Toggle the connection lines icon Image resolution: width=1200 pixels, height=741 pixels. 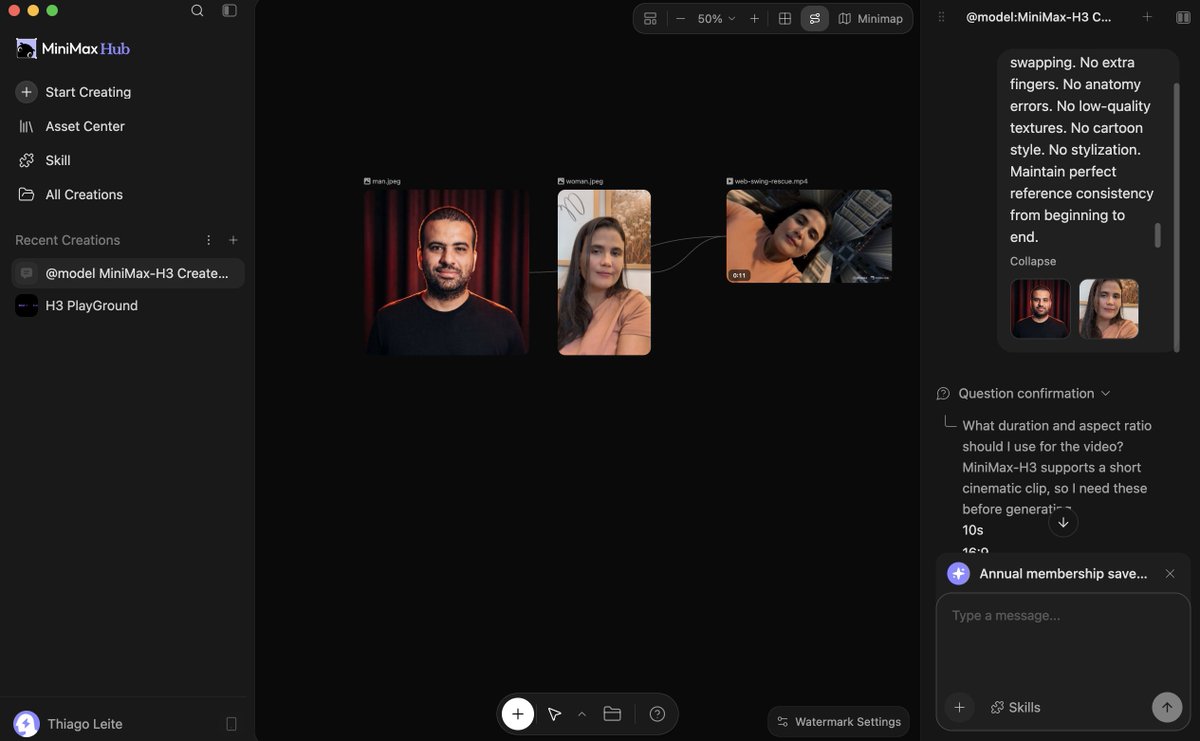(815, 19)
